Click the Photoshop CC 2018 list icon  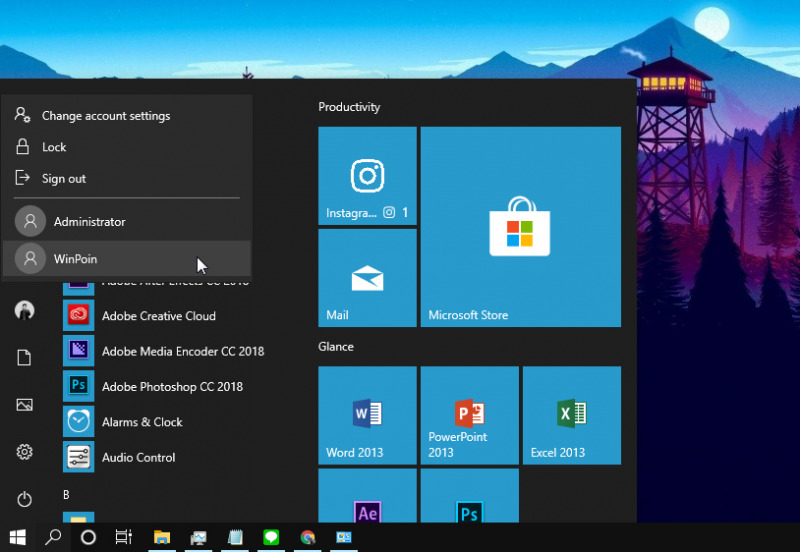[79, 386]
